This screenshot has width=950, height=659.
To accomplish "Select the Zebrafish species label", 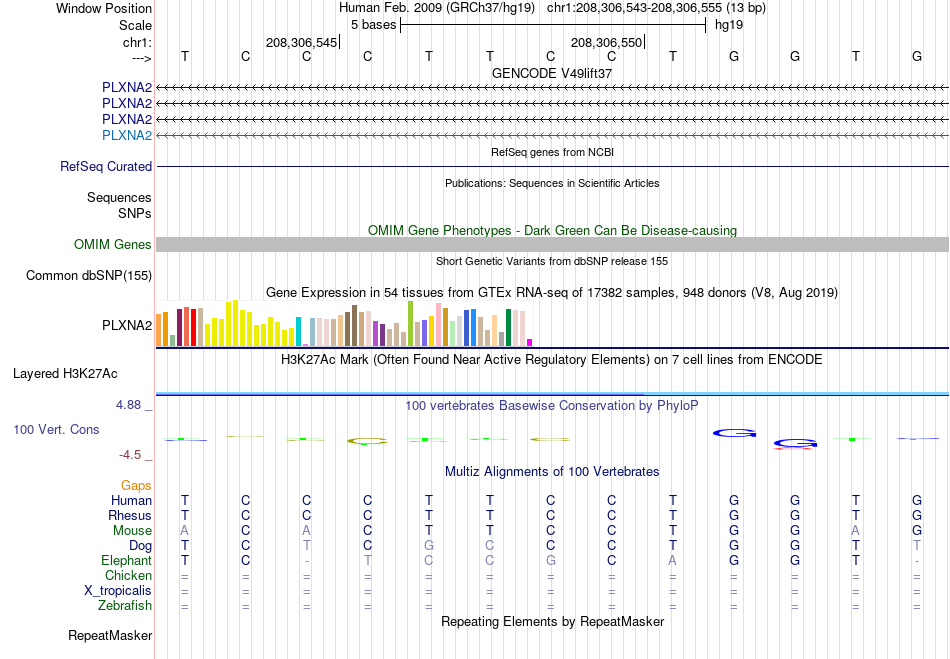I will click(x=125, y=606).
